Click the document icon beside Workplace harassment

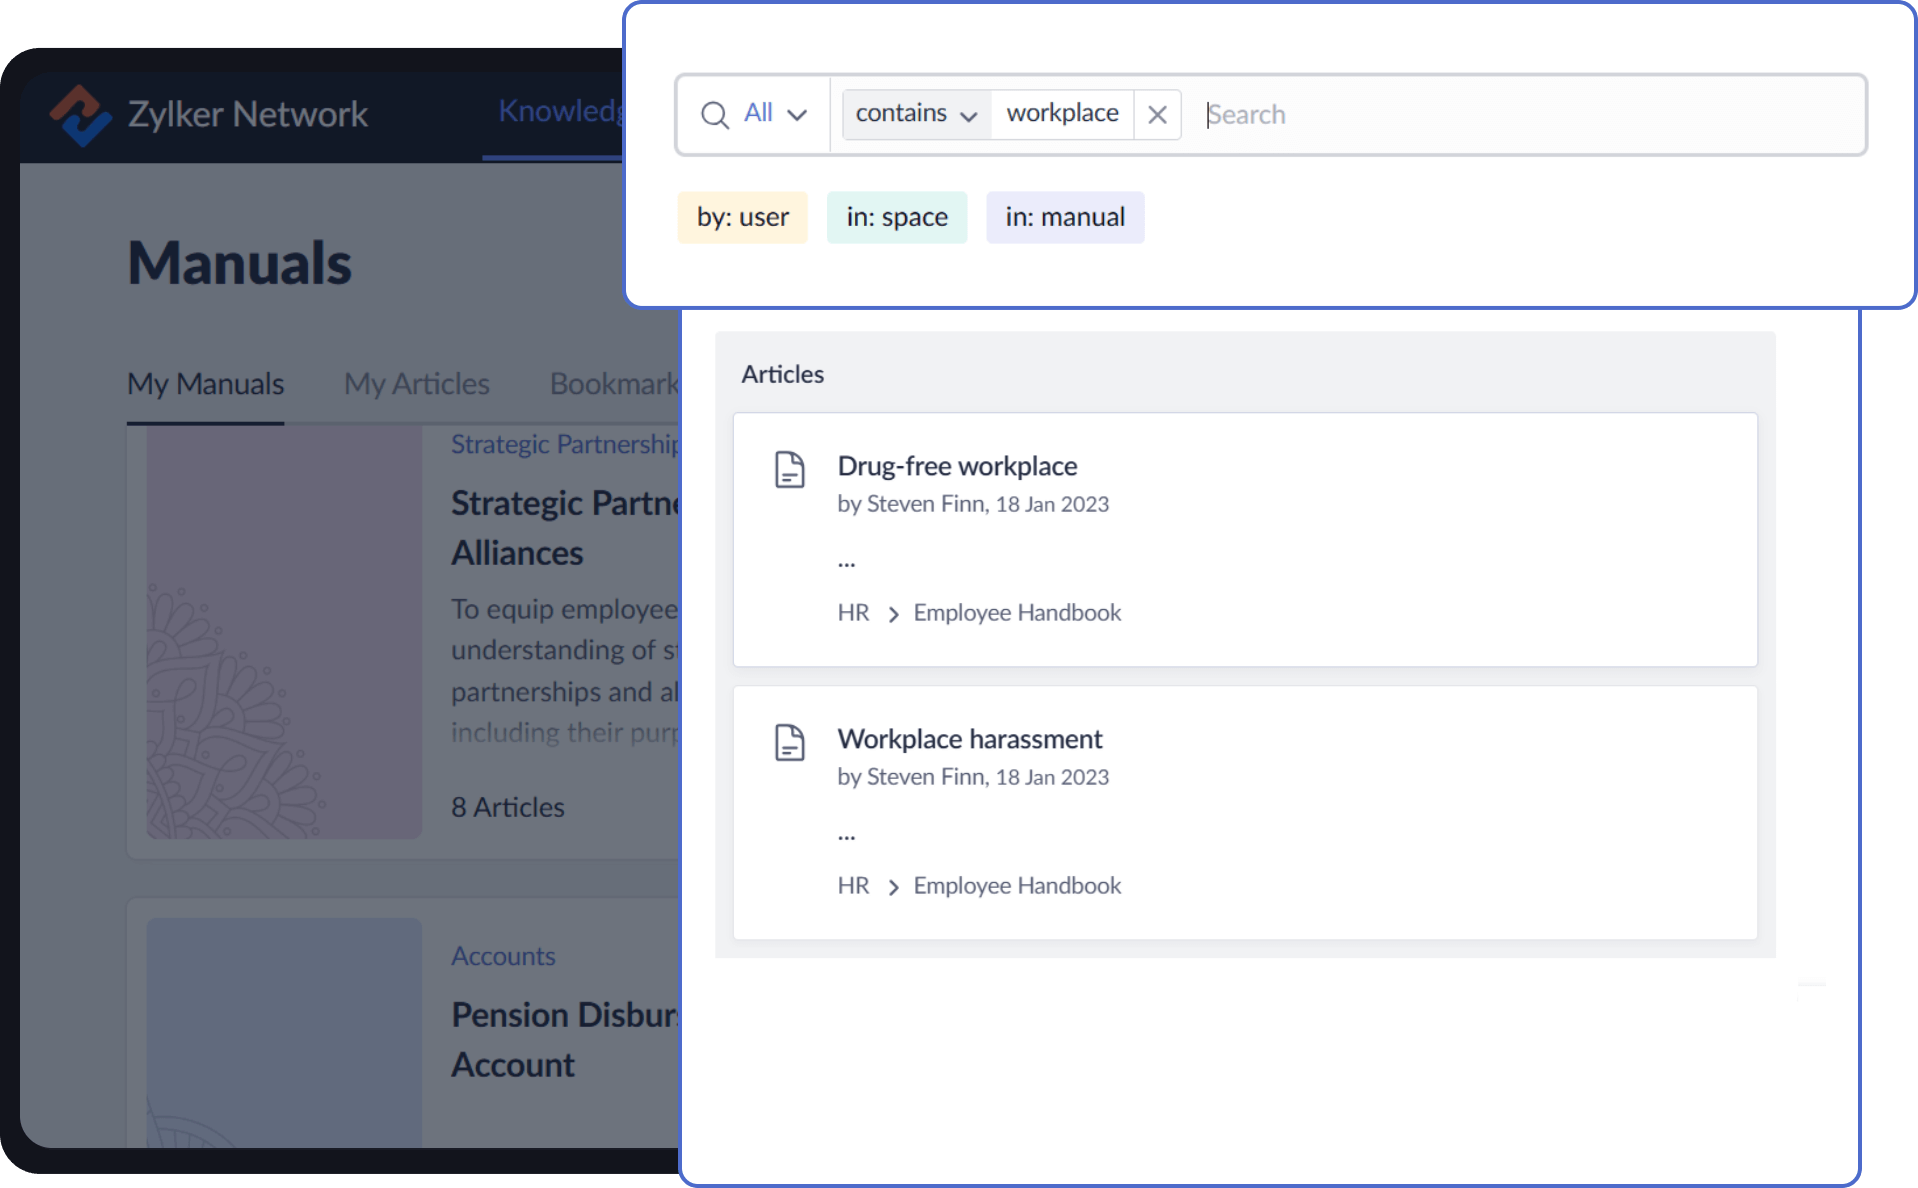pos(791,742)
